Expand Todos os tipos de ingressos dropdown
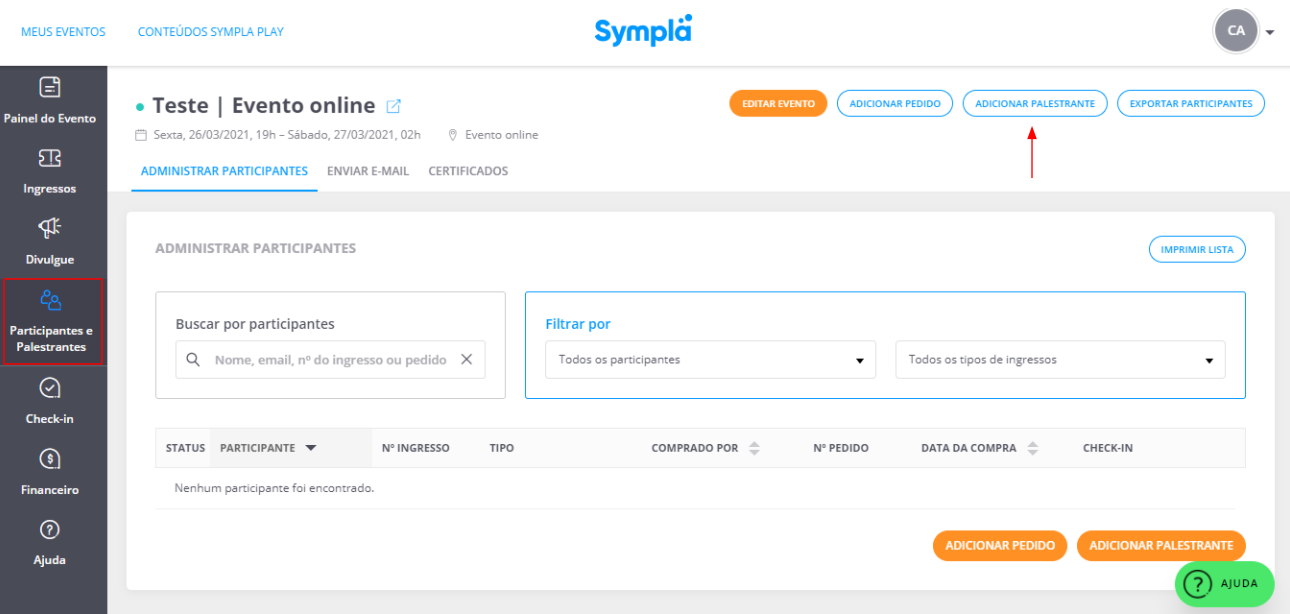1290x614 pixels. [x=1060, y=360]
